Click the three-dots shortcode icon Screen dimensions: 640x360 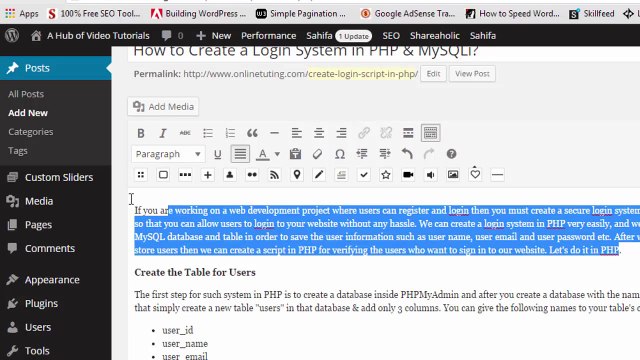point(185,175)
